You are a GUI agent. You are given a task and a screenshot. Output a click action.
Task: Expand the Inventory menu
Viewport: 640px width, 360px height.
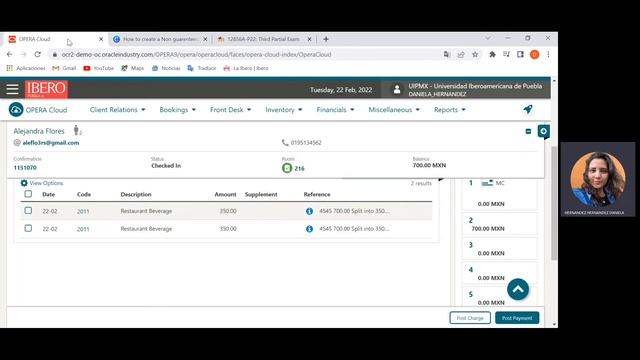[284, 109]
